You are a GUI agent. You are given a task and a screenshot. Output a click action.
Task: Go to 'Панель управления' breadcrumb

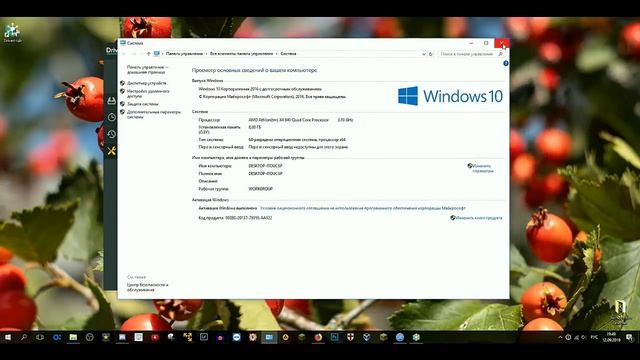click(184, 53)
